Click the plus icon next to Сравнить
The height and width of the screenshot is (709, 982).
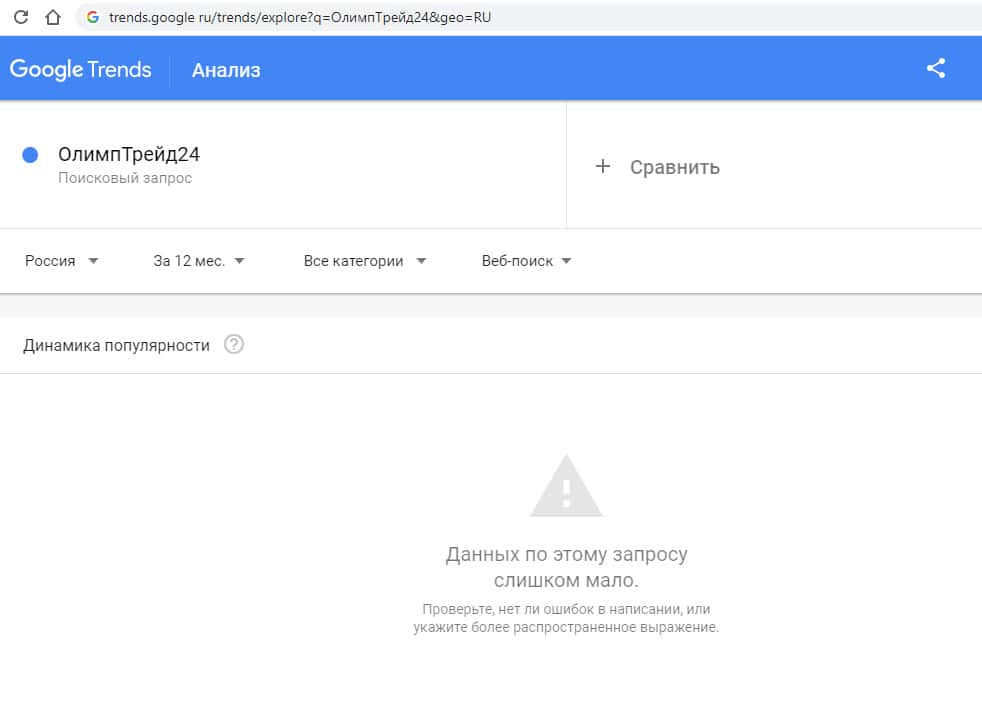[602, 167]
